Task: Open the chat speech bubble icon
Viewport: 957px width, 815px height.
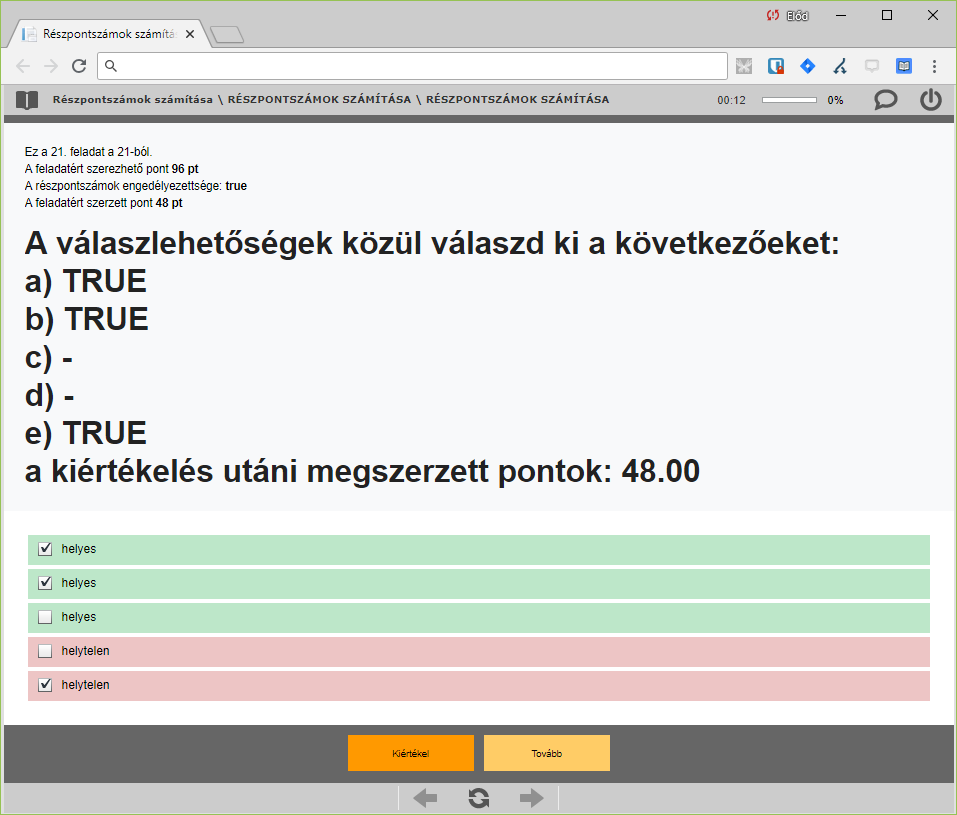Action: [885, 100]
